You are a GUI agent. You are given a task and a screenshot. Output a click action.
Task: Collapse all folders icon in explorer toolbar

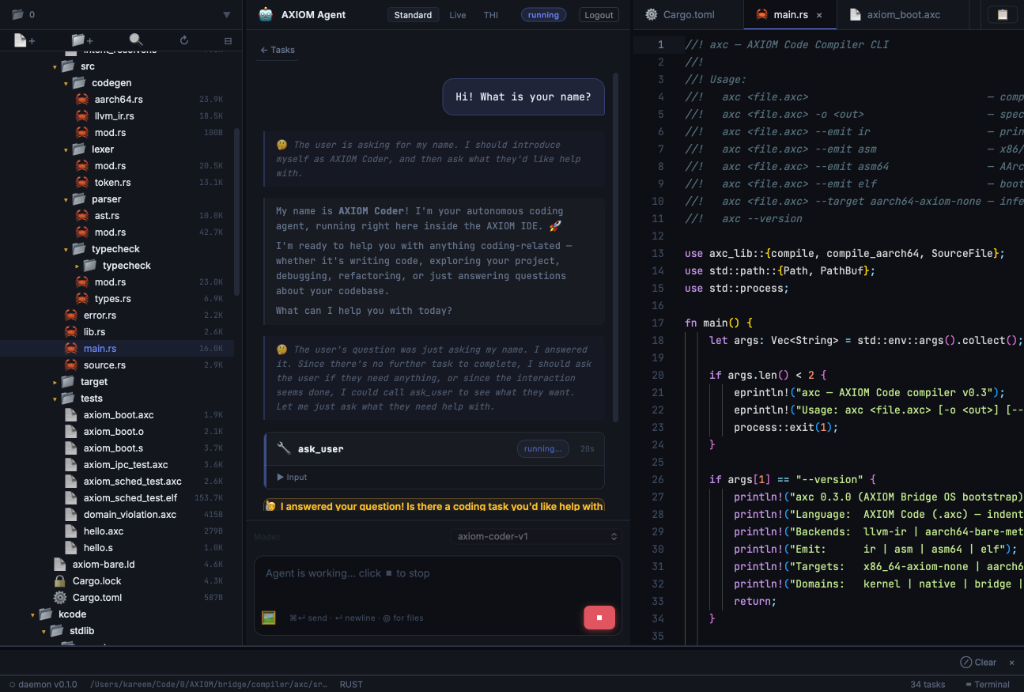[x=228, y=40]
